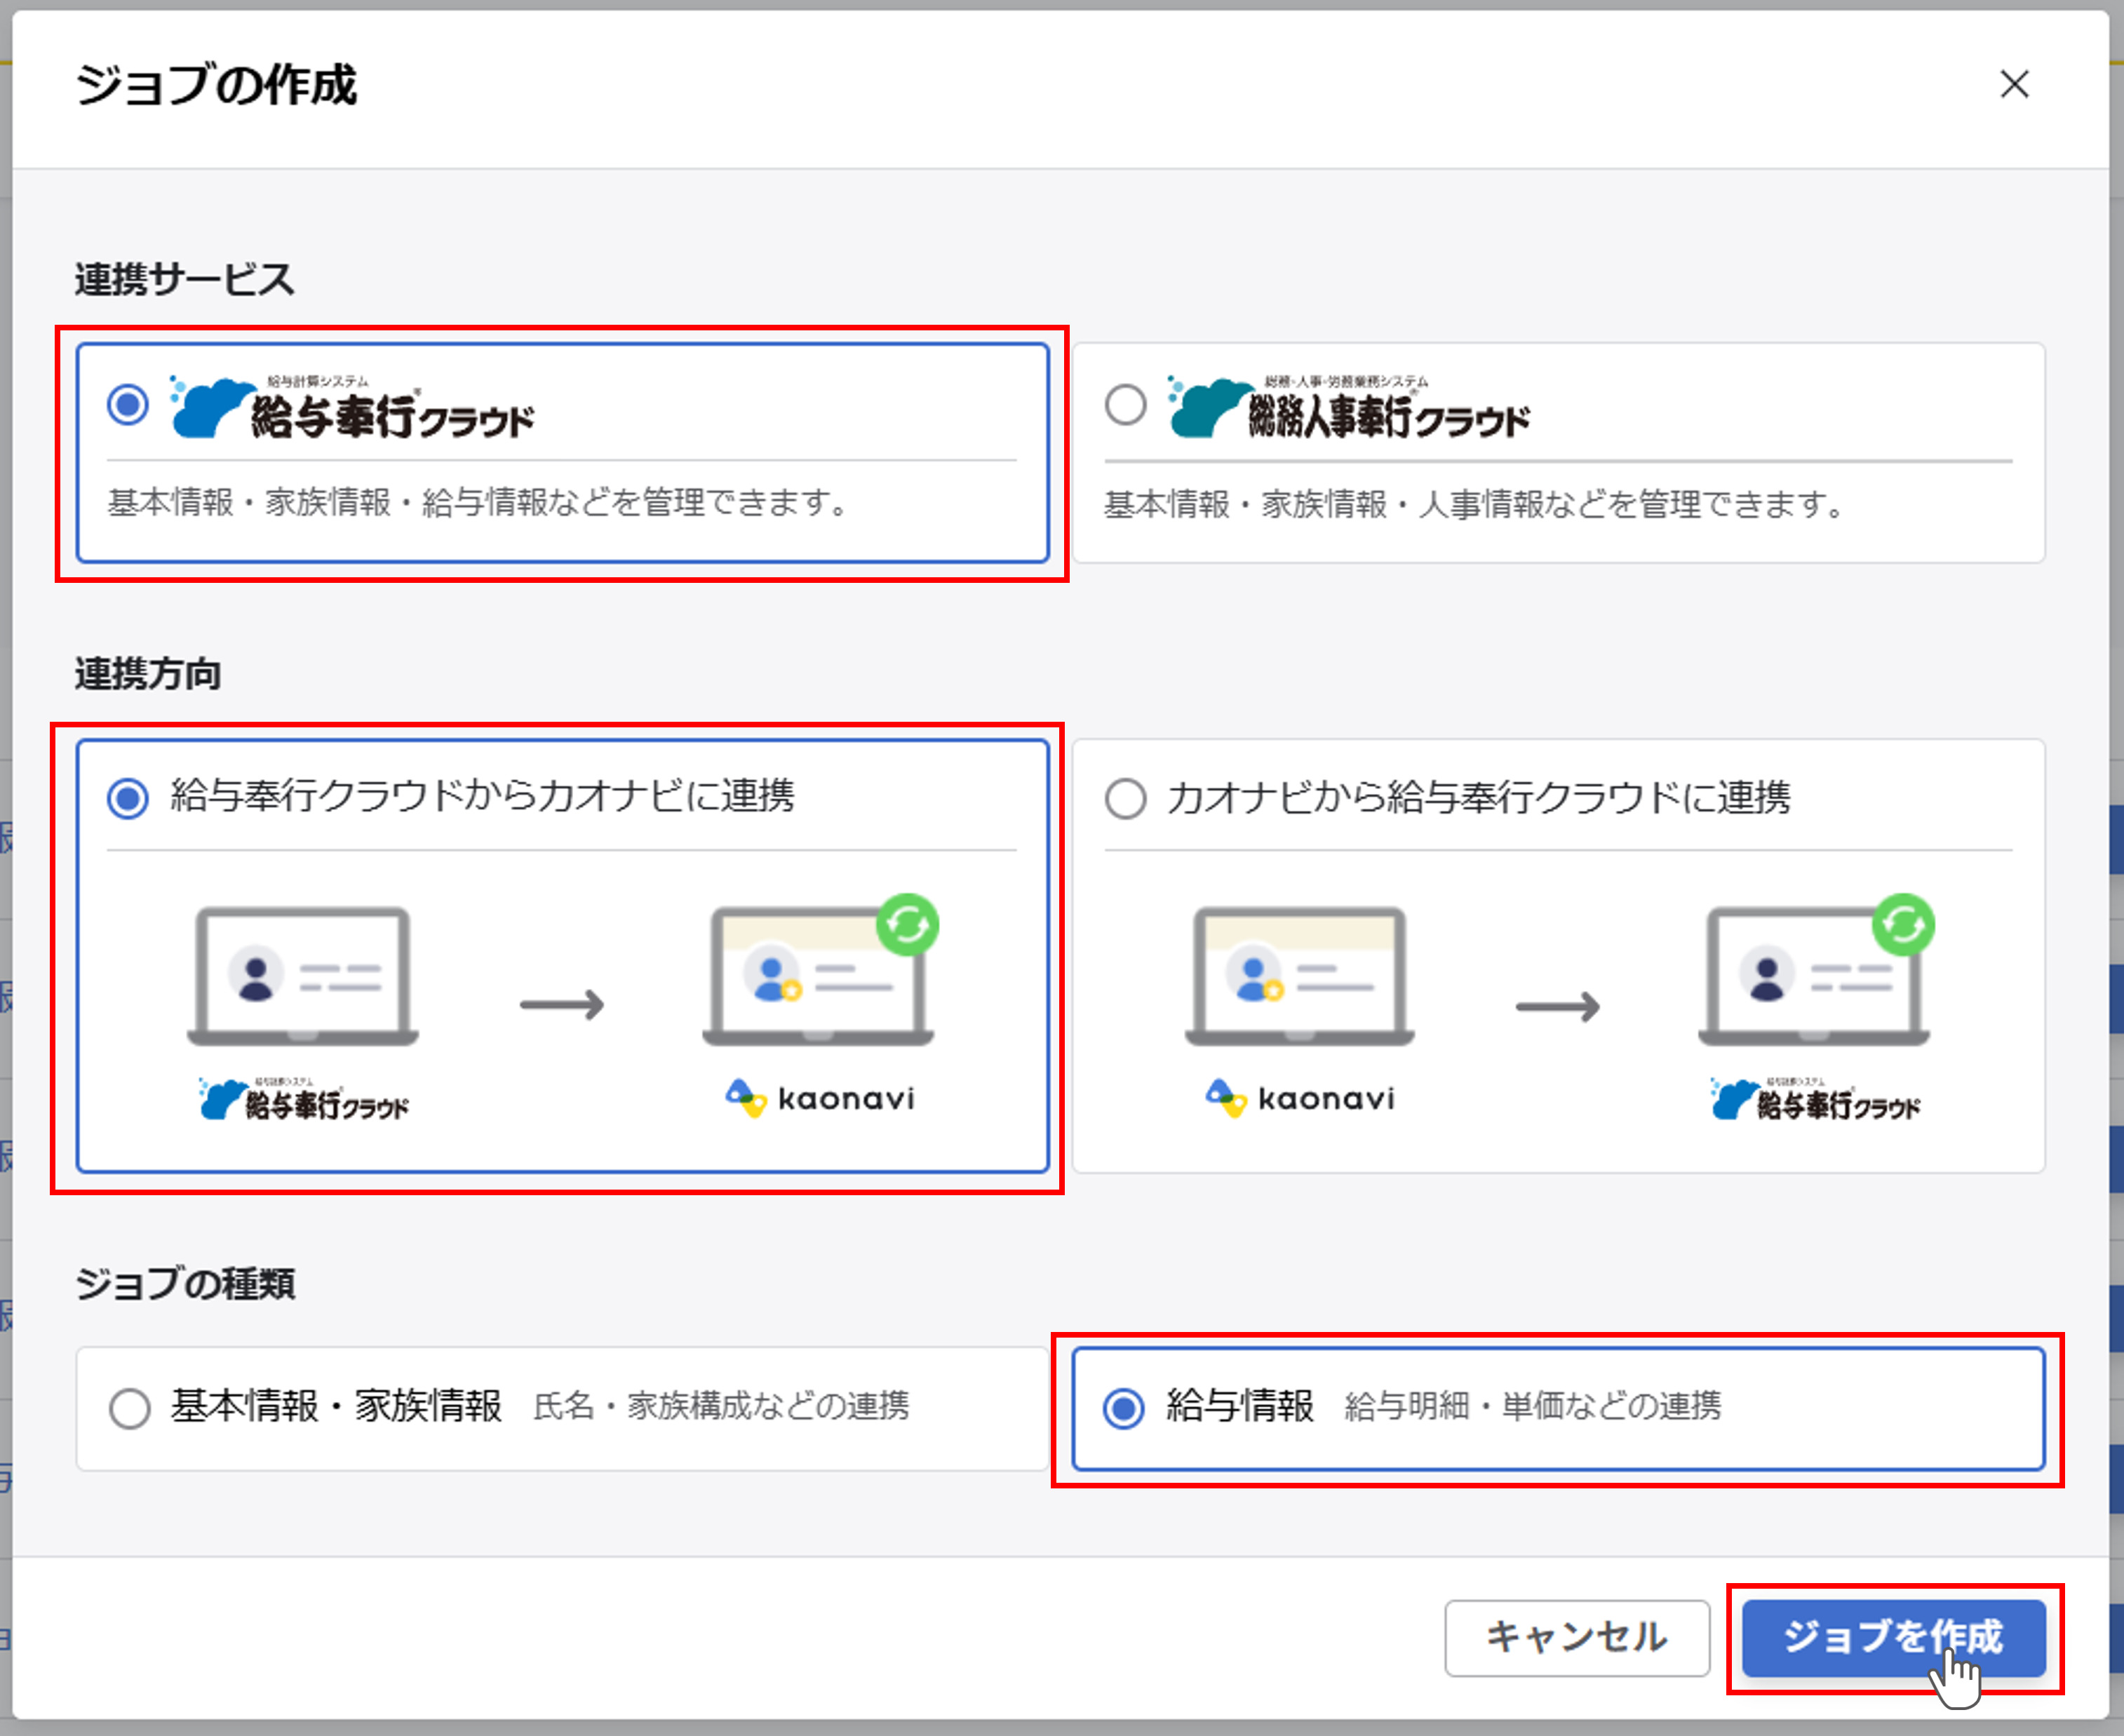Click the 給与奉行クラウド logo in service card

coord(352,408)
